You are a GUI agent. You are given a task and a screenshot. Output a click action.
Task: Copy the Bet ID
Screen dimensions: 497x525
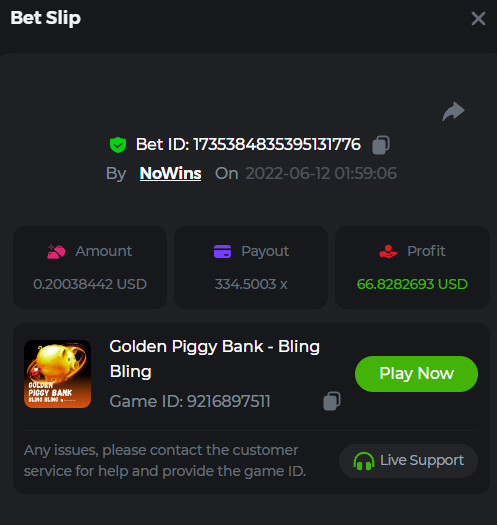point(381,145)
